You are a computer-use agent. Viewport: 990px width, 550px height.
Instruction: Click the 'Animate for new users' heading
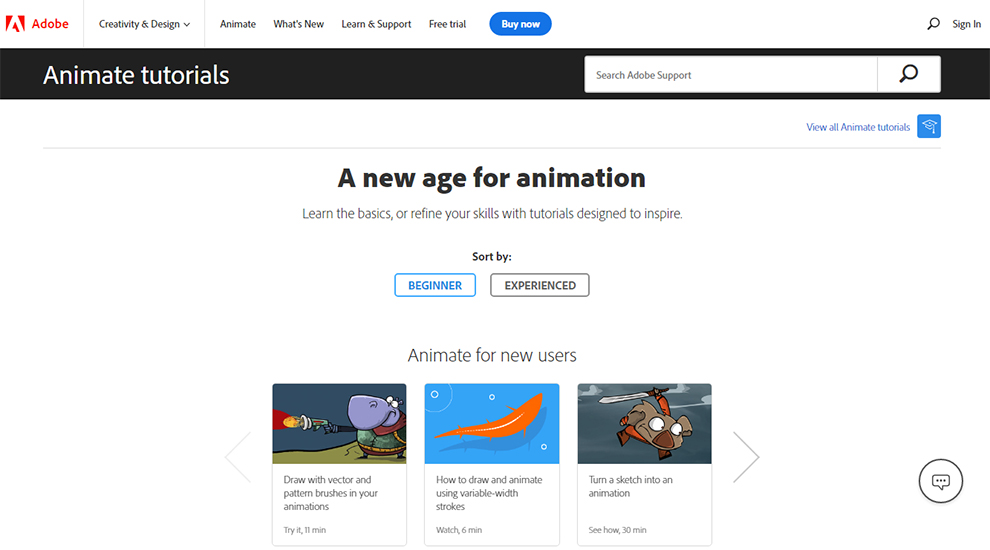[x=492, y=355]
